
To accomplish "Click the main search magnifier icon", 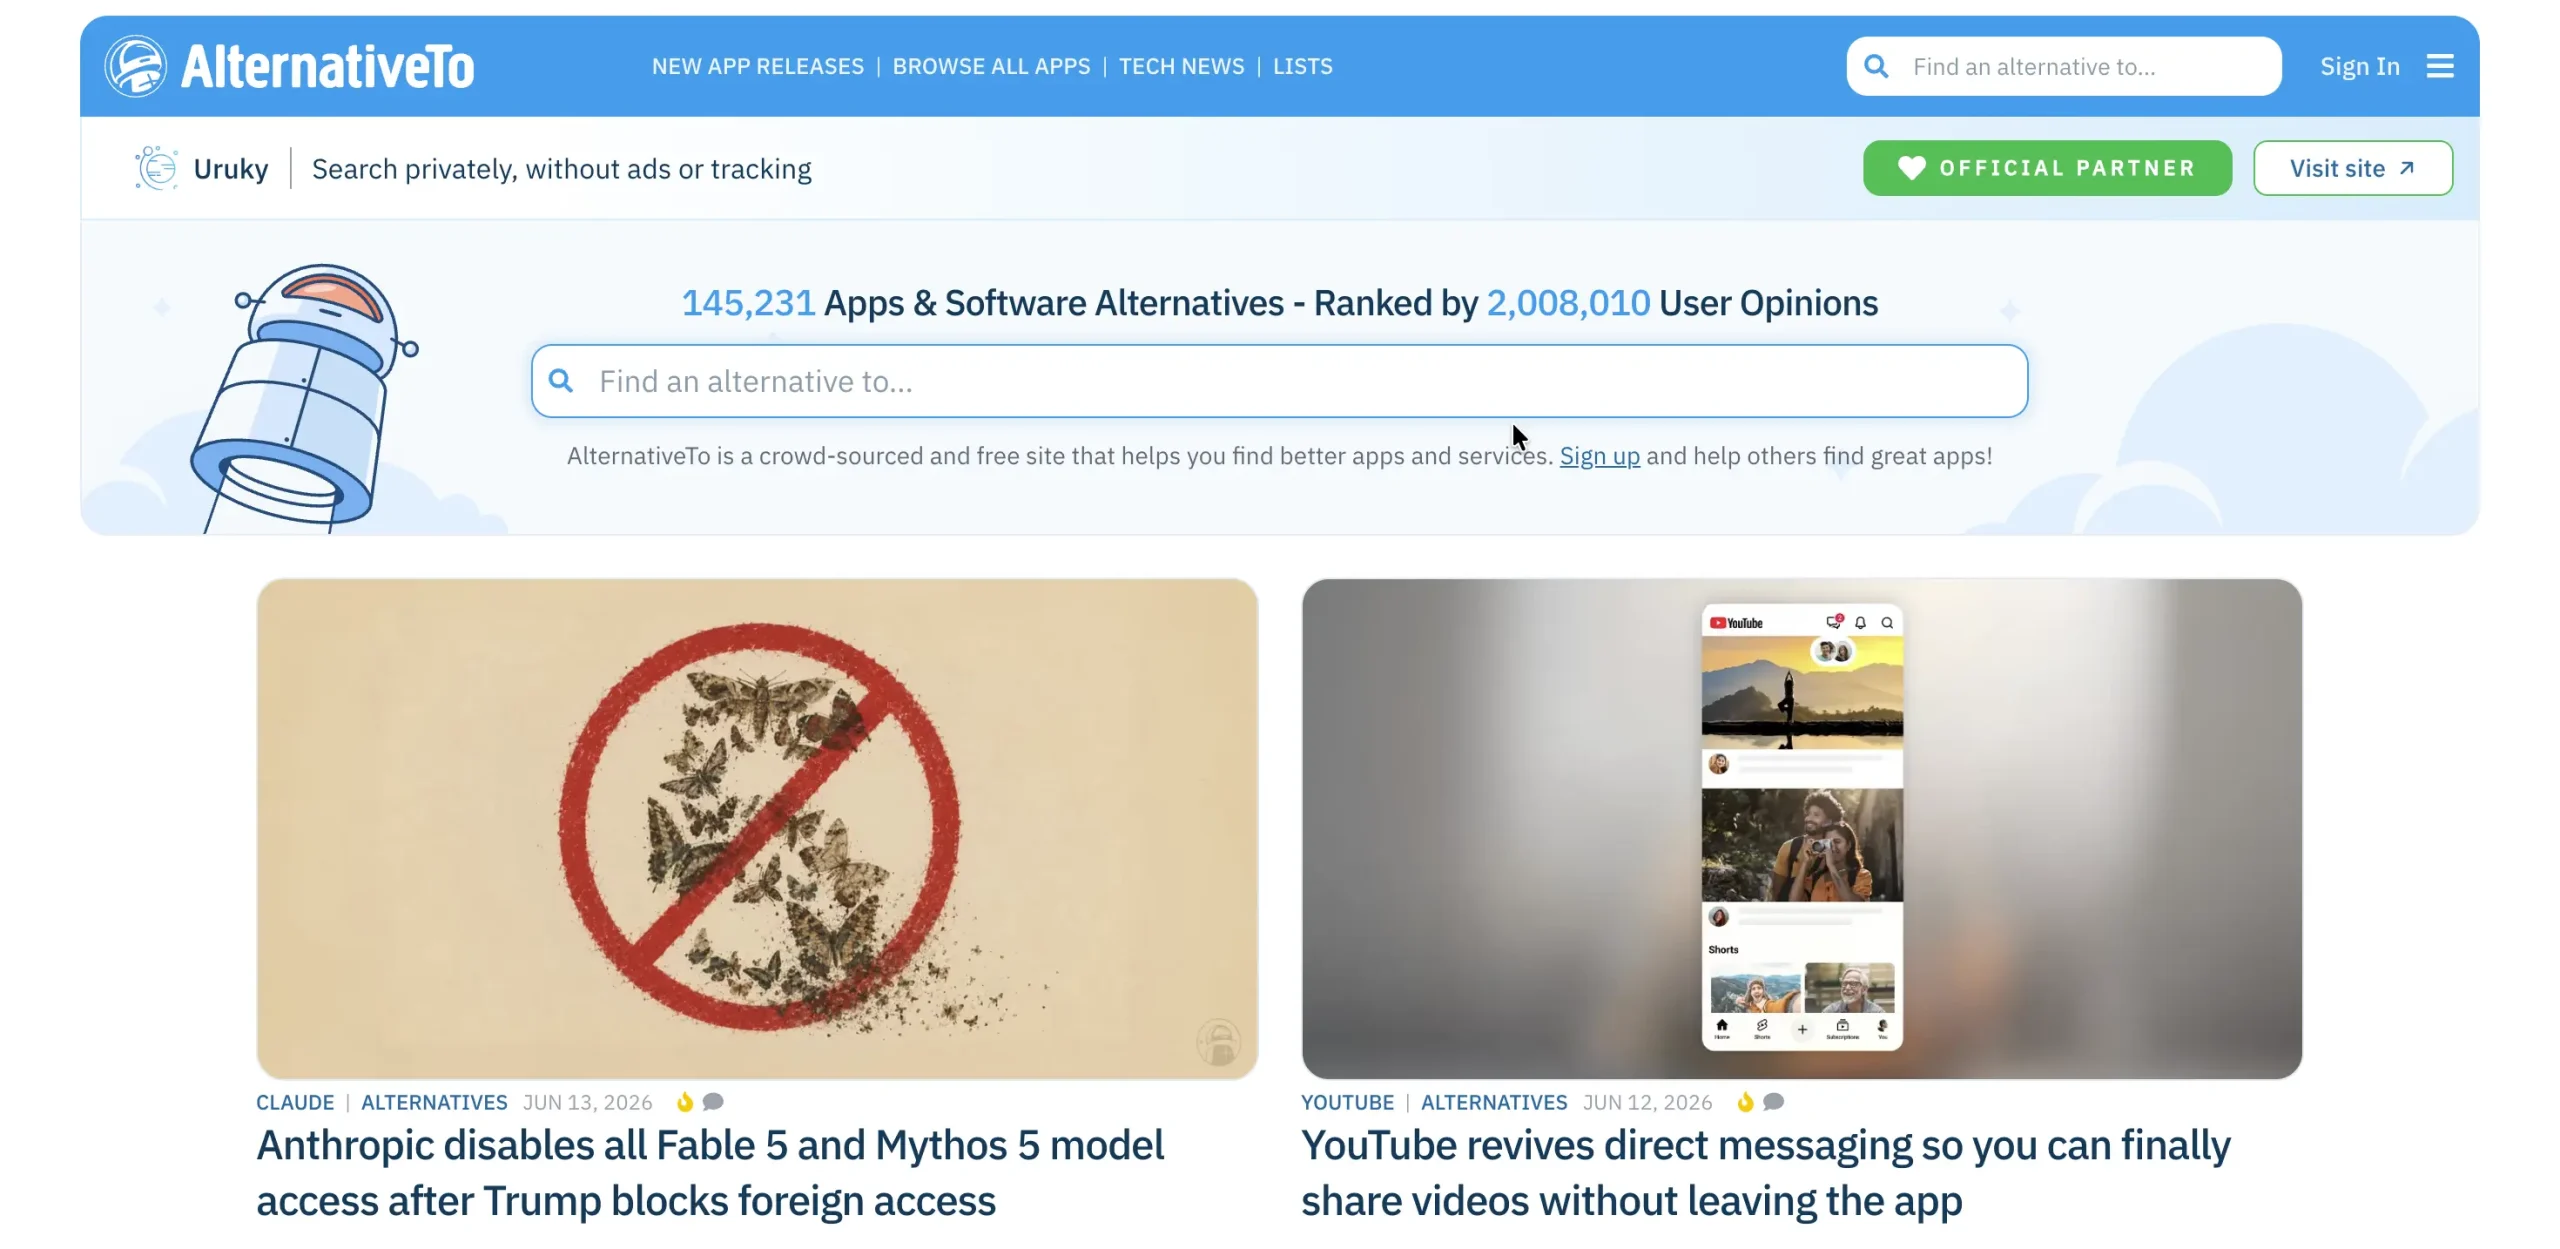I will 561,381.
